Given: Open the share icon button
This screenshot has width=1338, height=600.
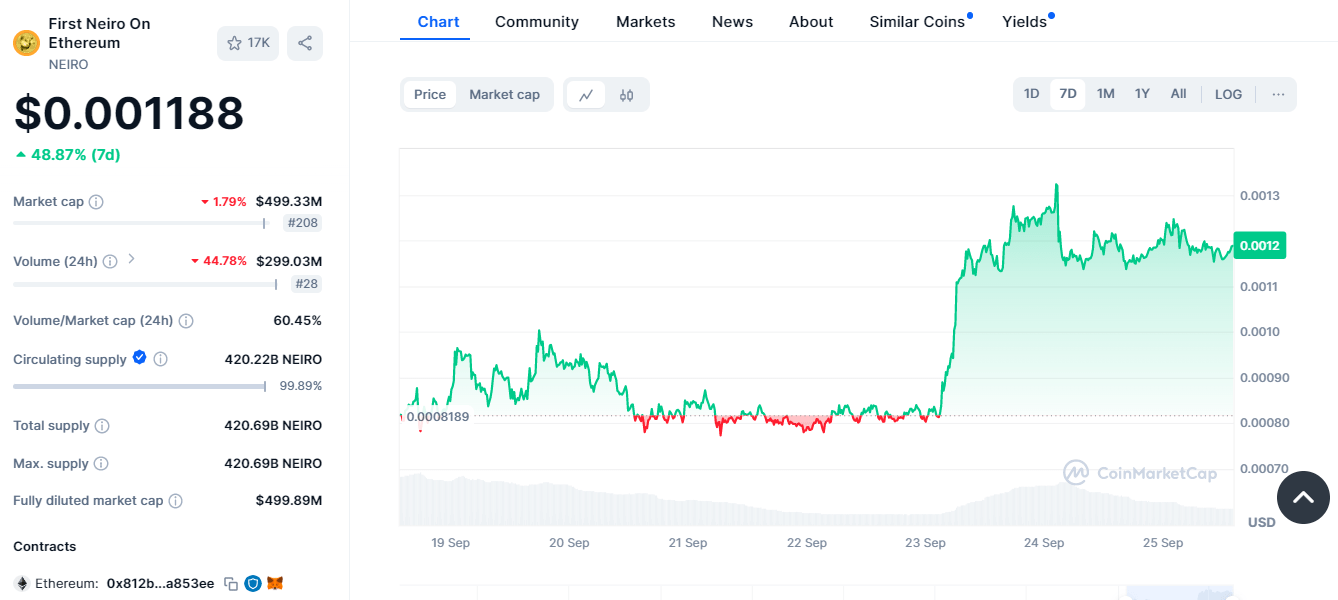Looking at the screenshot, I should coord(305,43).
